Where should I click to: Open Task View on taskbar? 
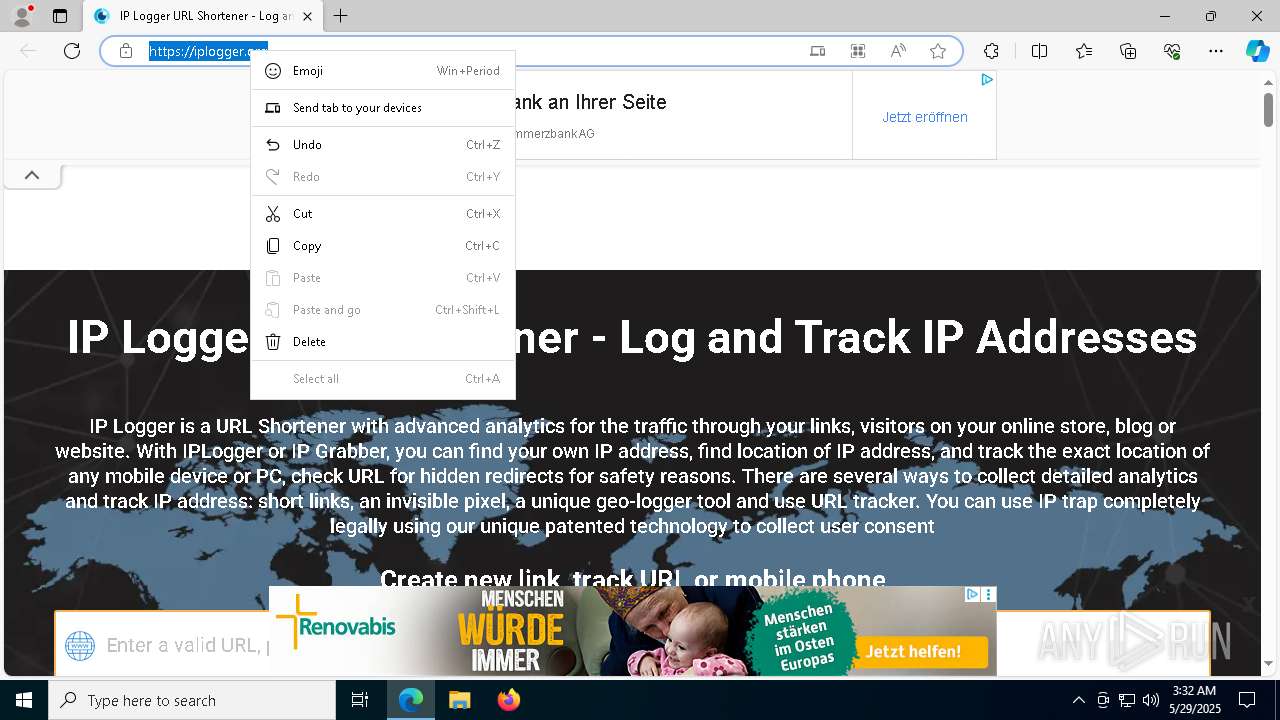coord(360,700)
